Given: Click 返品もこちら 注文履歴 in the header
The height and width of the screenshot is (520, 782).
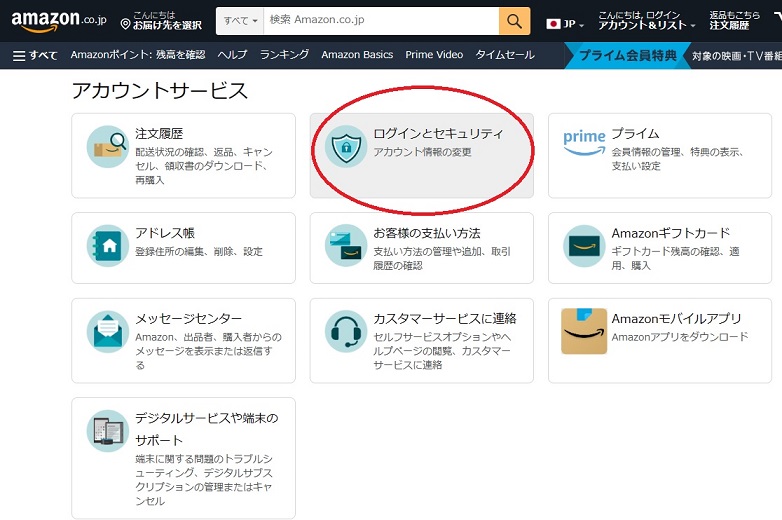Looking at the screenshot, I should coord(734,20).
